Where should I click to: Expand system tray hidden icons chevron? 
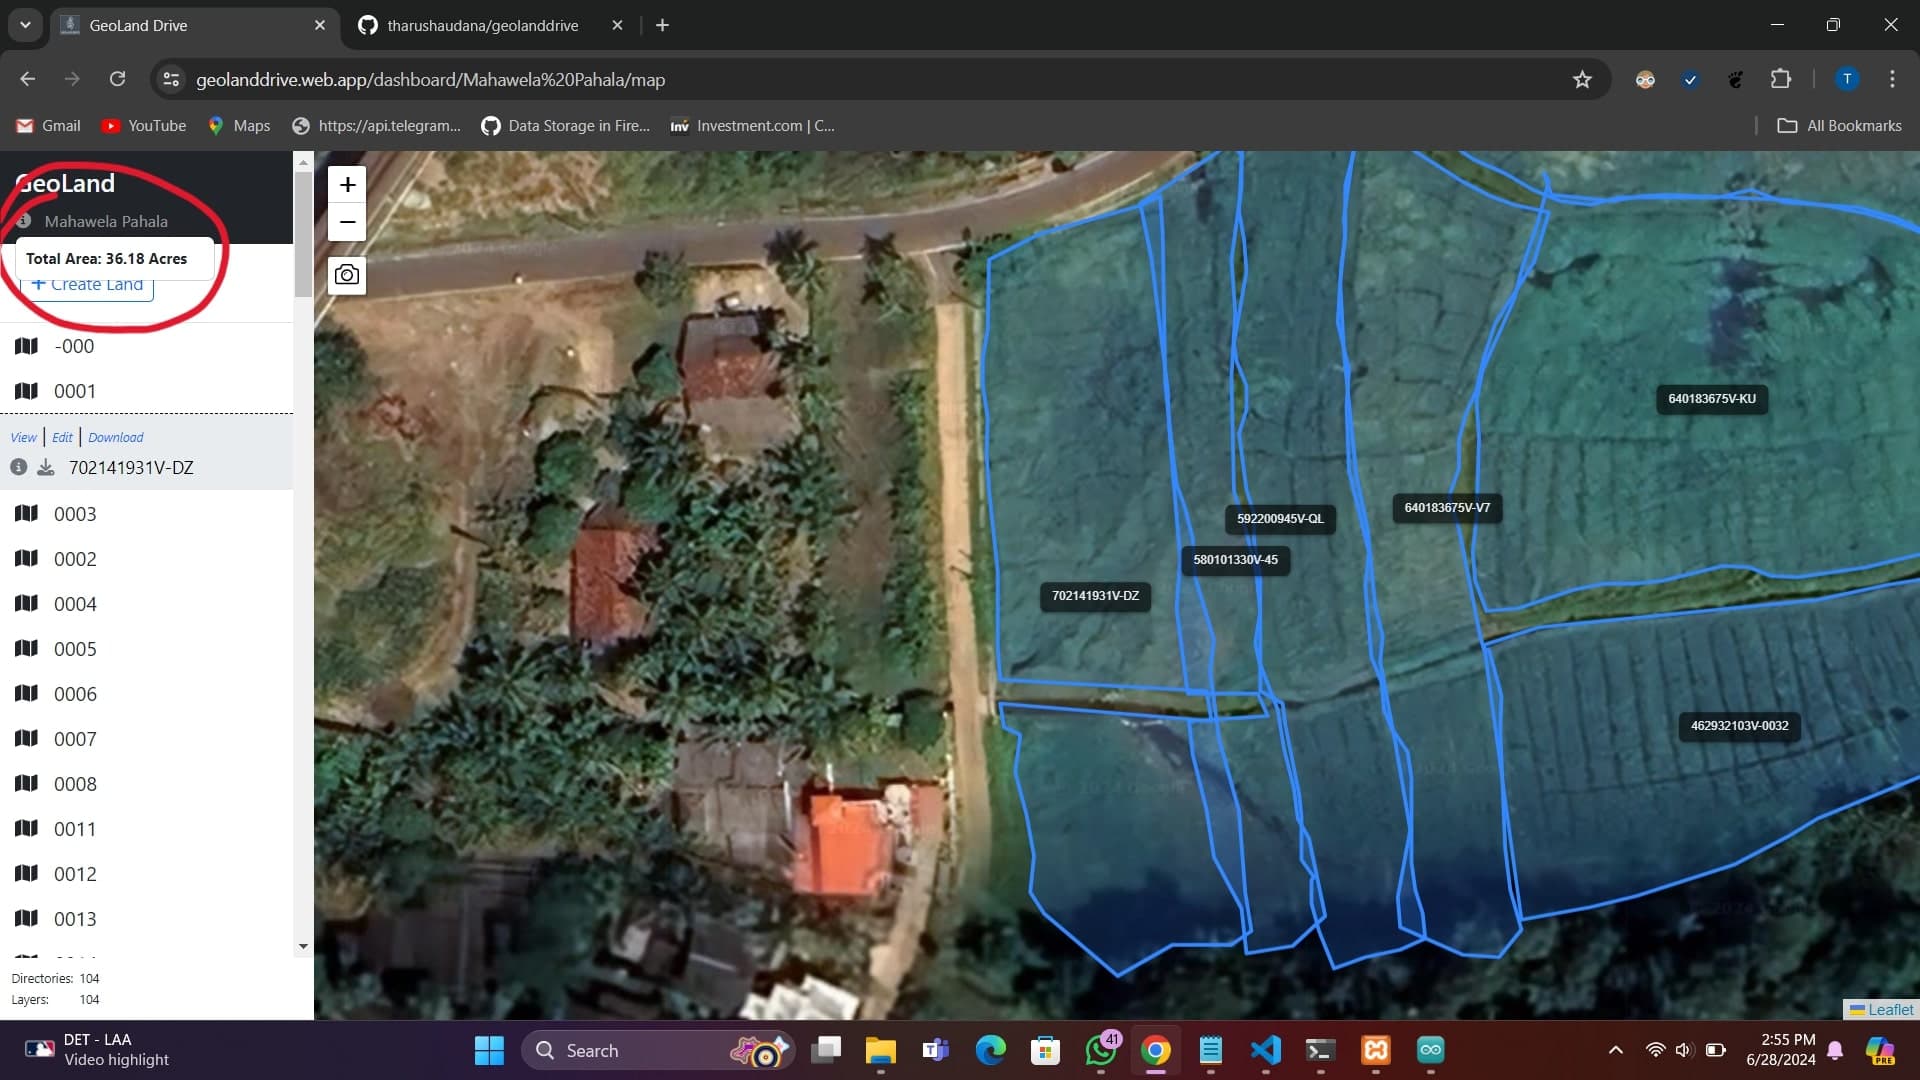[x=1615, y=1050]
